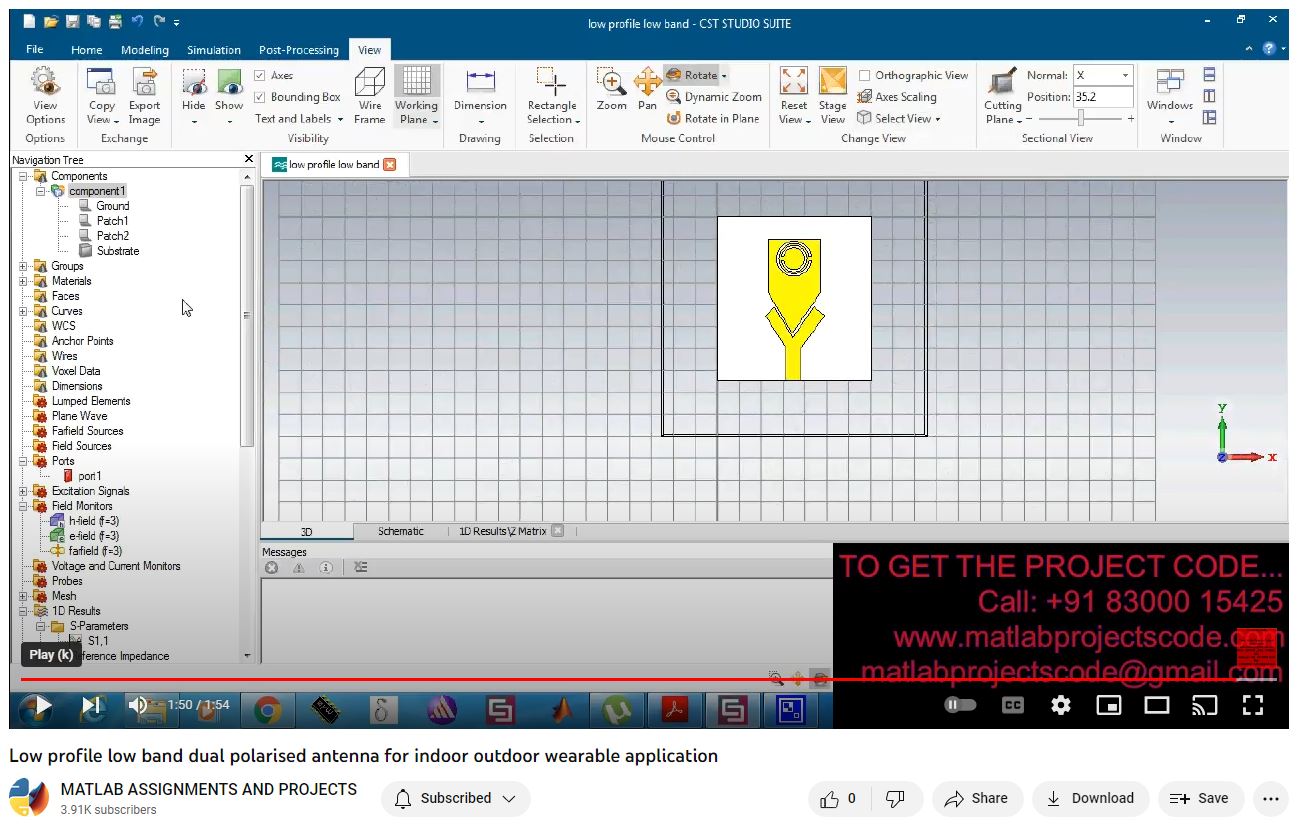
Task: Toggle the Working Plane icon
Action: [x=416, y=85]
